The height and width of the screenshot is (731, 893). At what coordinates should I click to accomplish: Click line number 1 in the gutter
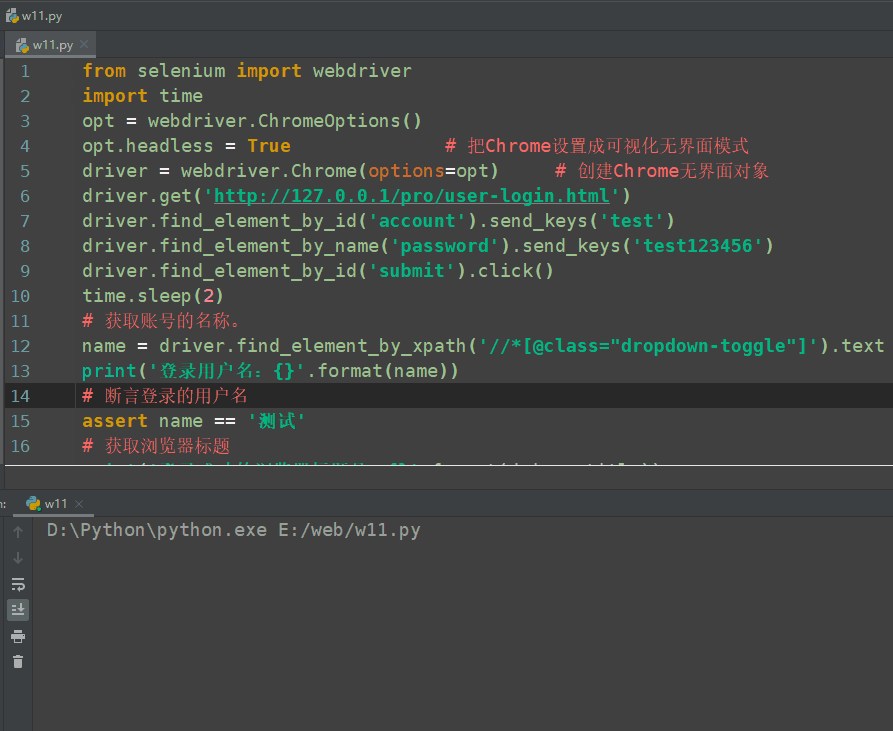click(25, 71)
